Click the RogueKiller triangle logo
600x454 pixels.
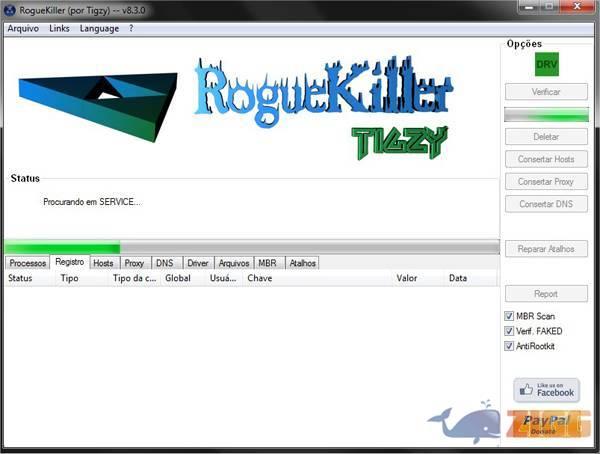(98, 98)
